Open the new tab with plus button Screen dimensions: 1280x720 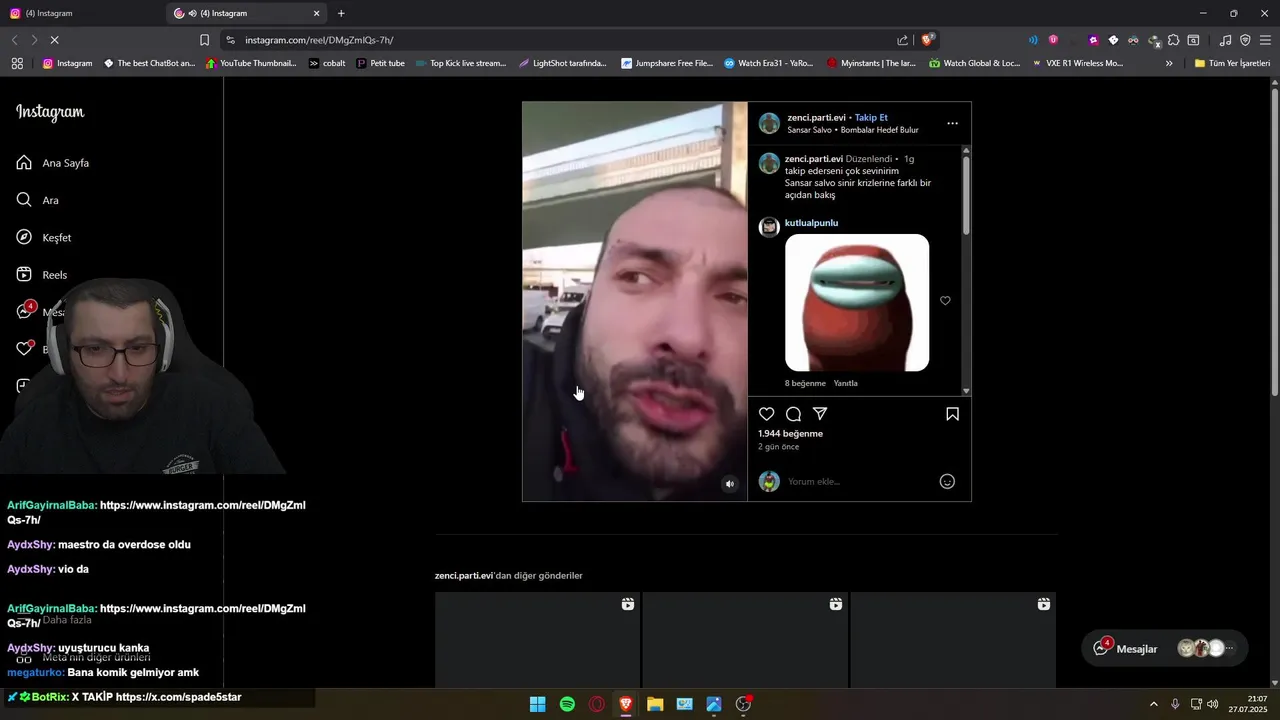coord(341,13)
